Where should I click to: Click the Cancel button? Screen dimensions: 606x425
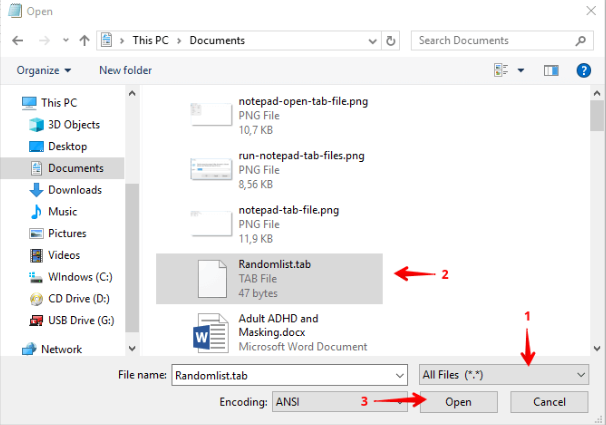pyautogui.click(x=549, y=402)
